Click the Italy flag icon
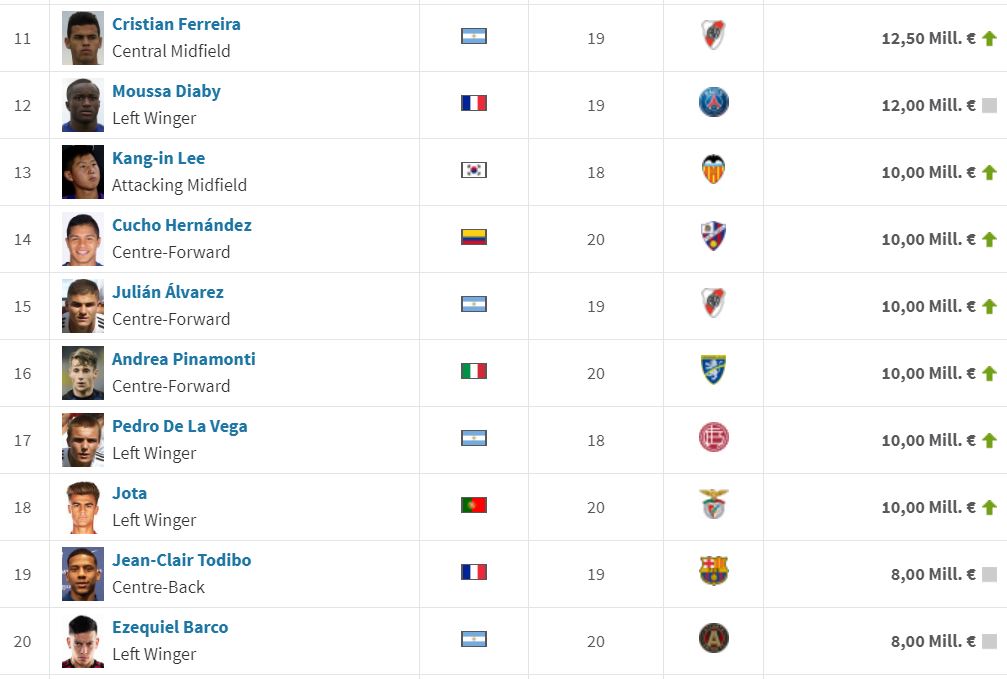The height and width of the screenshot is (679, 1007). point(473,371)
